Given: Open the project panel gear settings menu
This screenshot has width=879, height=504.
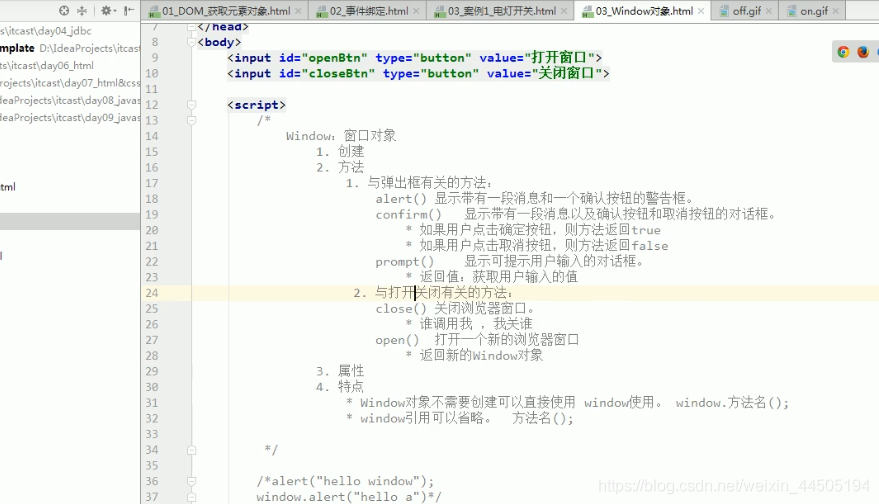Looking at the screenshot, I should [108, 10].
